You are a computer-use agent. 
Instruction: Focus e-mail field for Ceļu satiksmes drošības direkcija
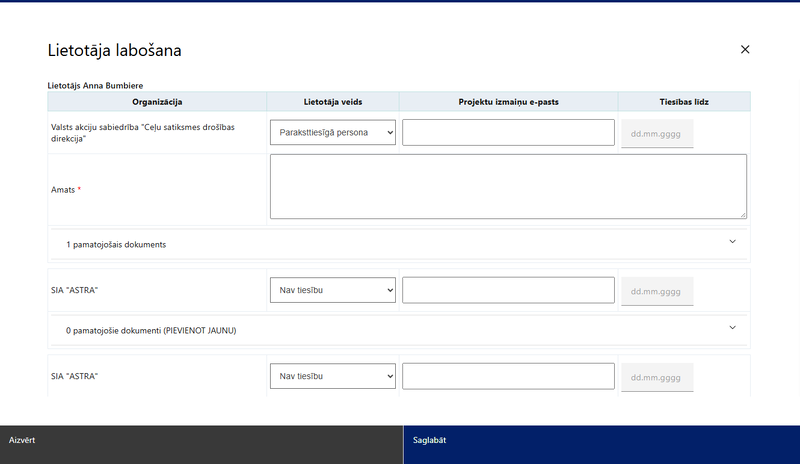point(508,132)
